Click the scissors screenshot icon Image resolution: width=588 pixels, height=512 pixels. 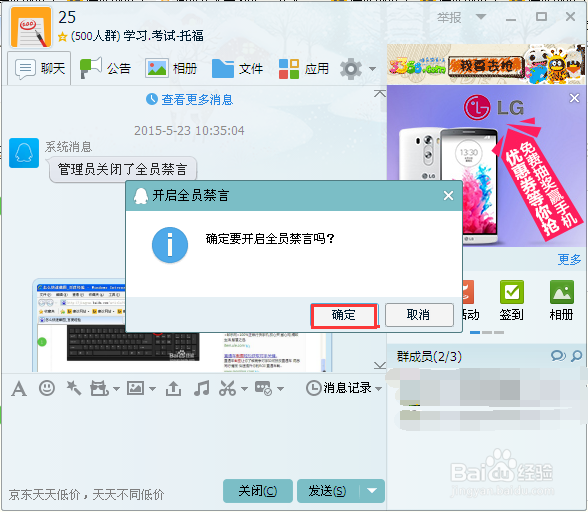coord(228,388)
